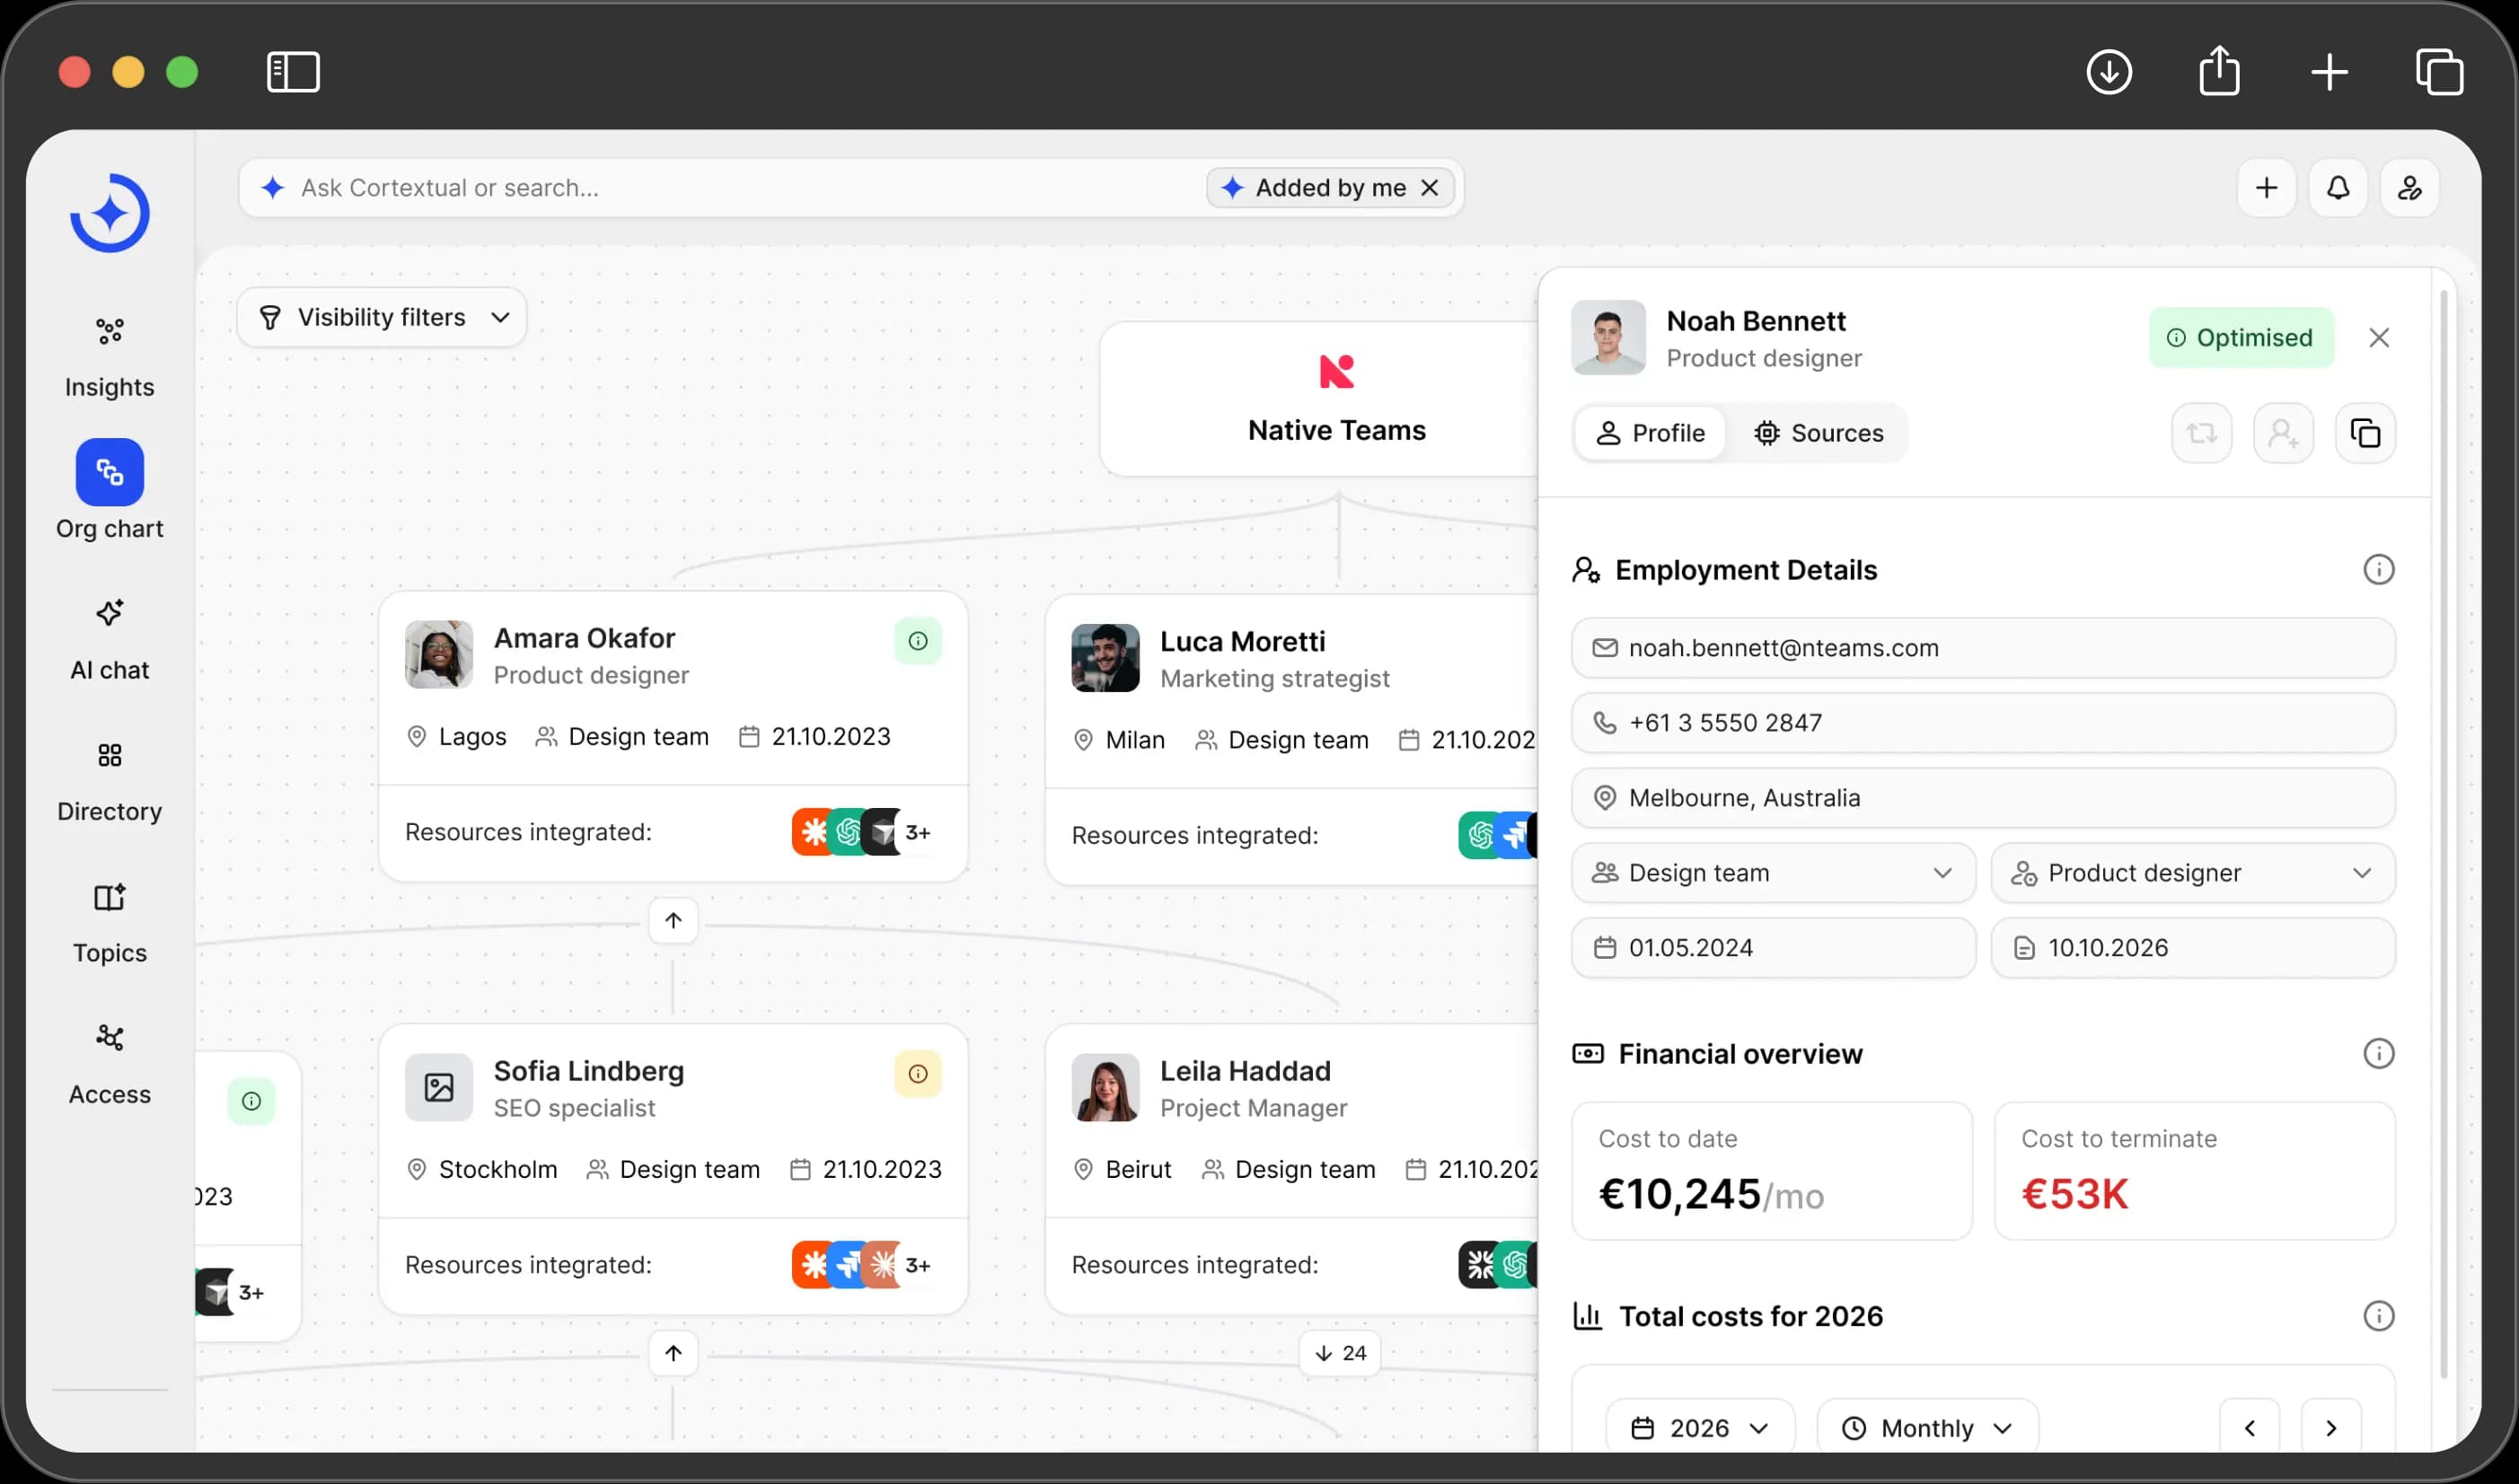Click the Melbourne, Australia location field
Screen dimensions: 2519x1484
[x=1982, y=798]
